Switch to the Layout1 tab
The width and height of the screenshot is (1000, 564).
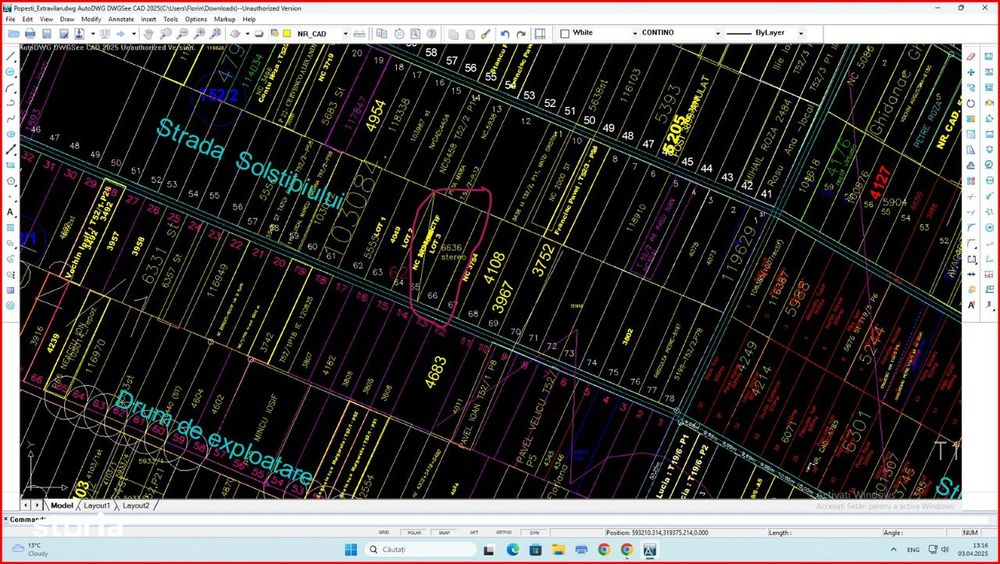pos(97,505)
